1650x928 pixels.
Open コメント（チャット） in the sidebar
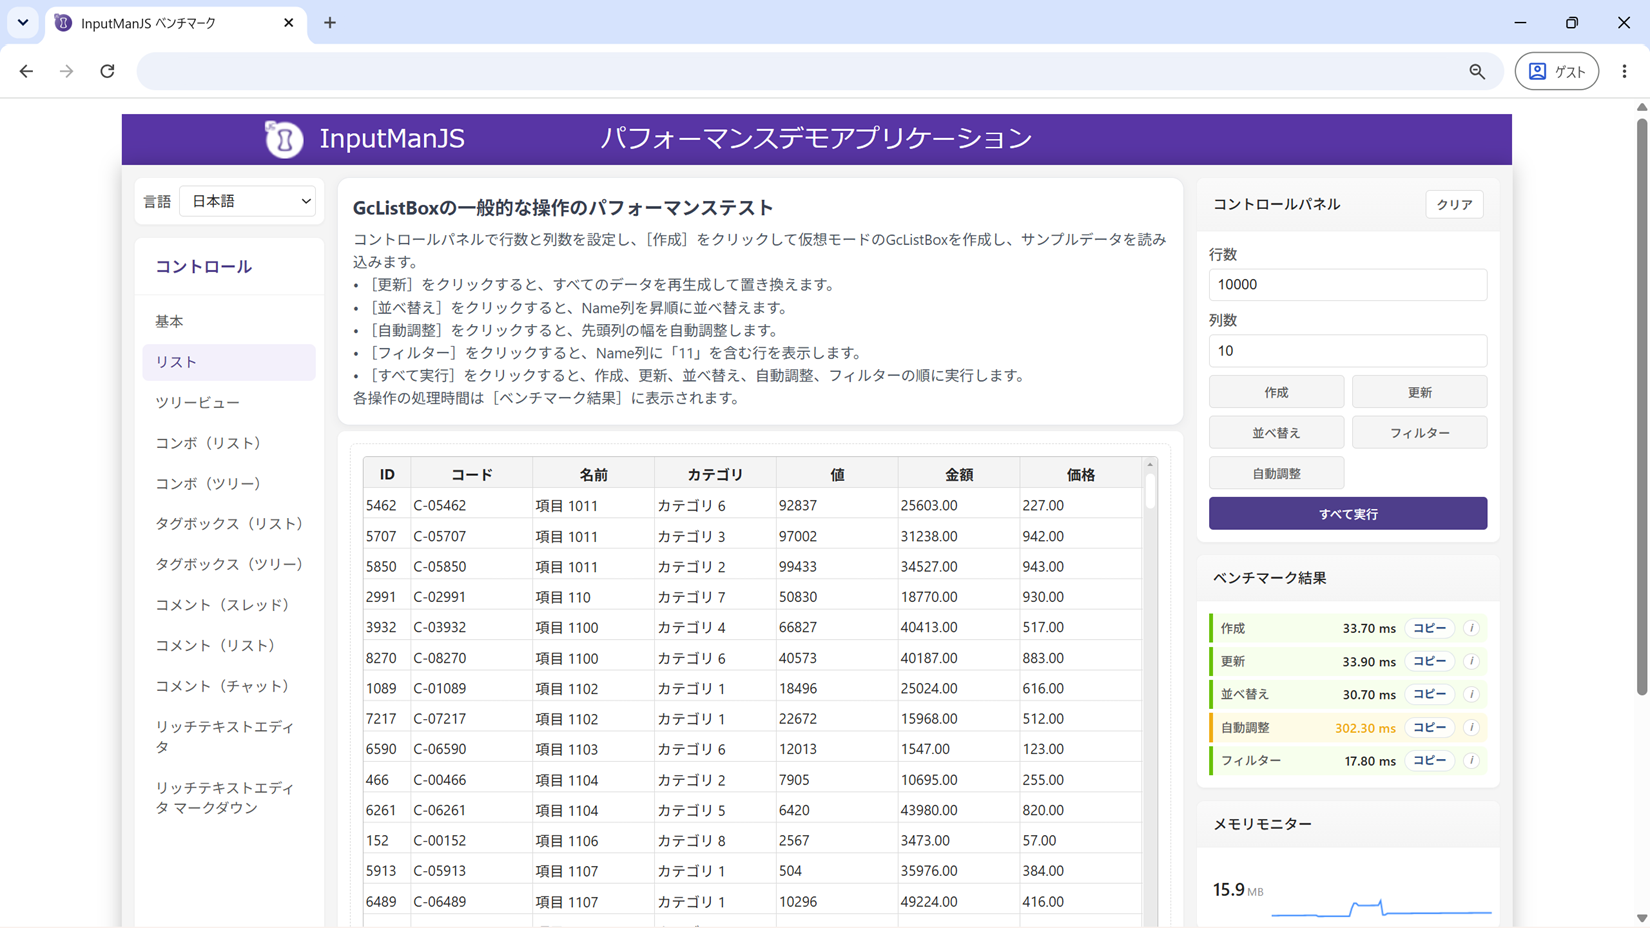tap(229, 686)
